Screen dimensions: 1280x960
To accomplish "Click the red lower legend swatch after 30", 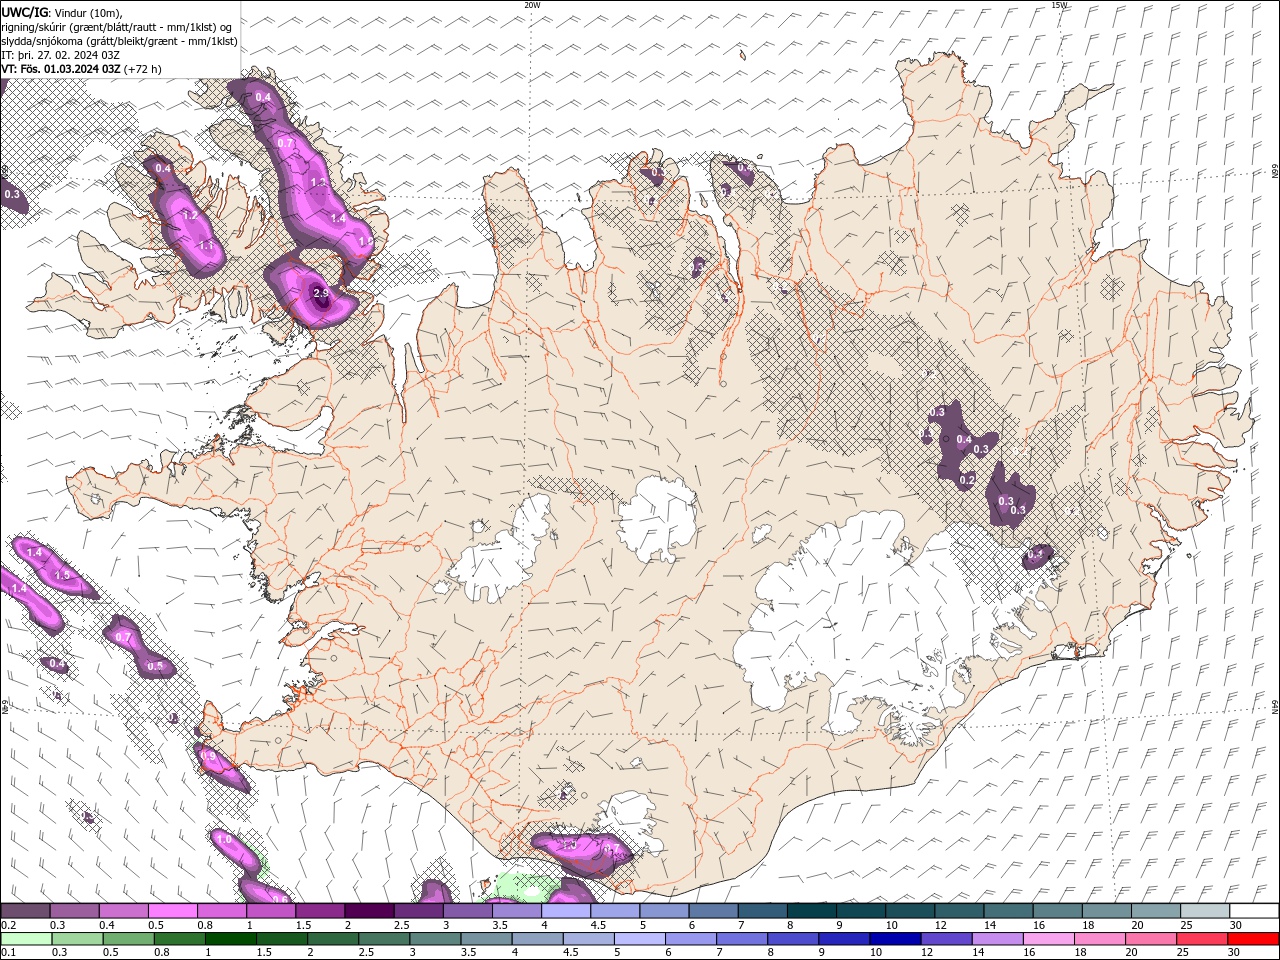I will tap(1252, 939).
